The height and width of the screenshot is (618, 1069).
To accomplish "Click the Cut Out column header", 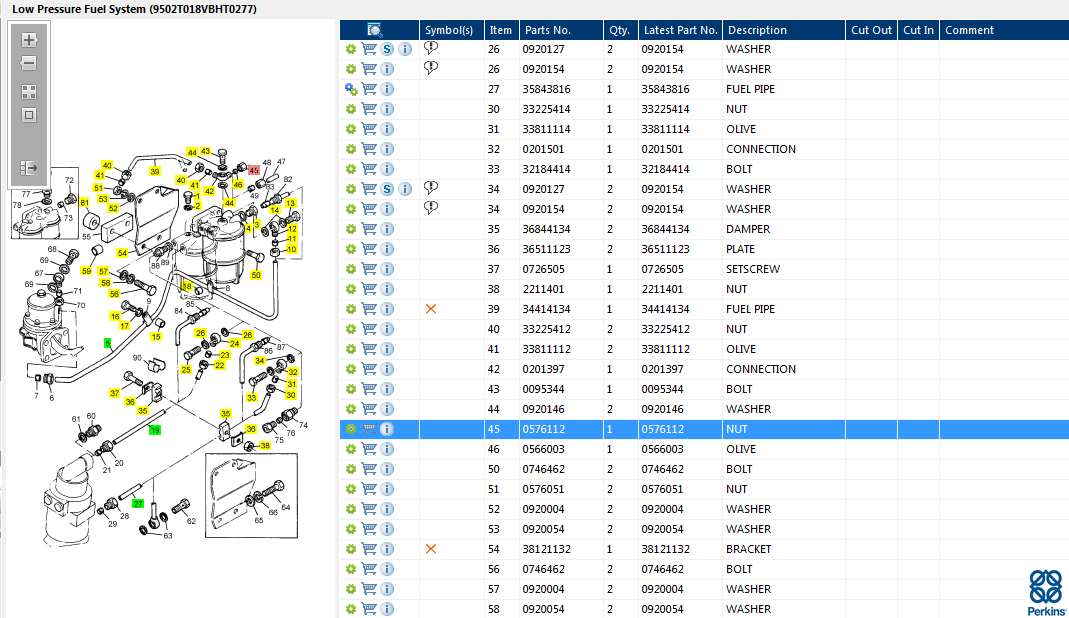I will (871, 30).
